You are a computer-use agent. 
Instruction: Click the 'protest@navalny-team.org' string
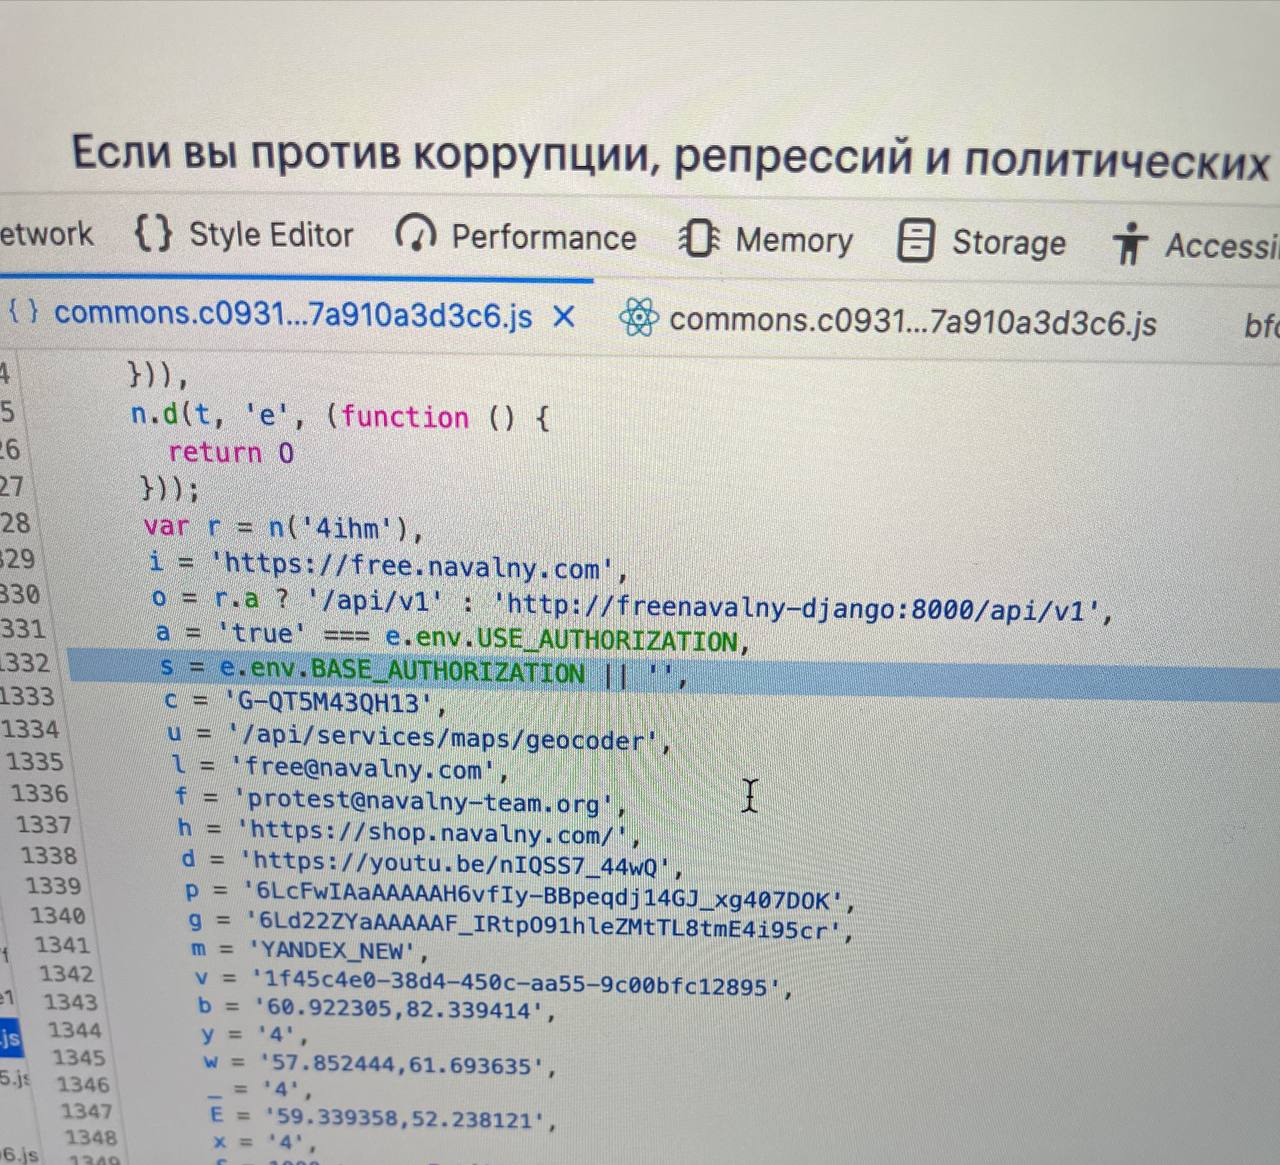coord(425,802)
